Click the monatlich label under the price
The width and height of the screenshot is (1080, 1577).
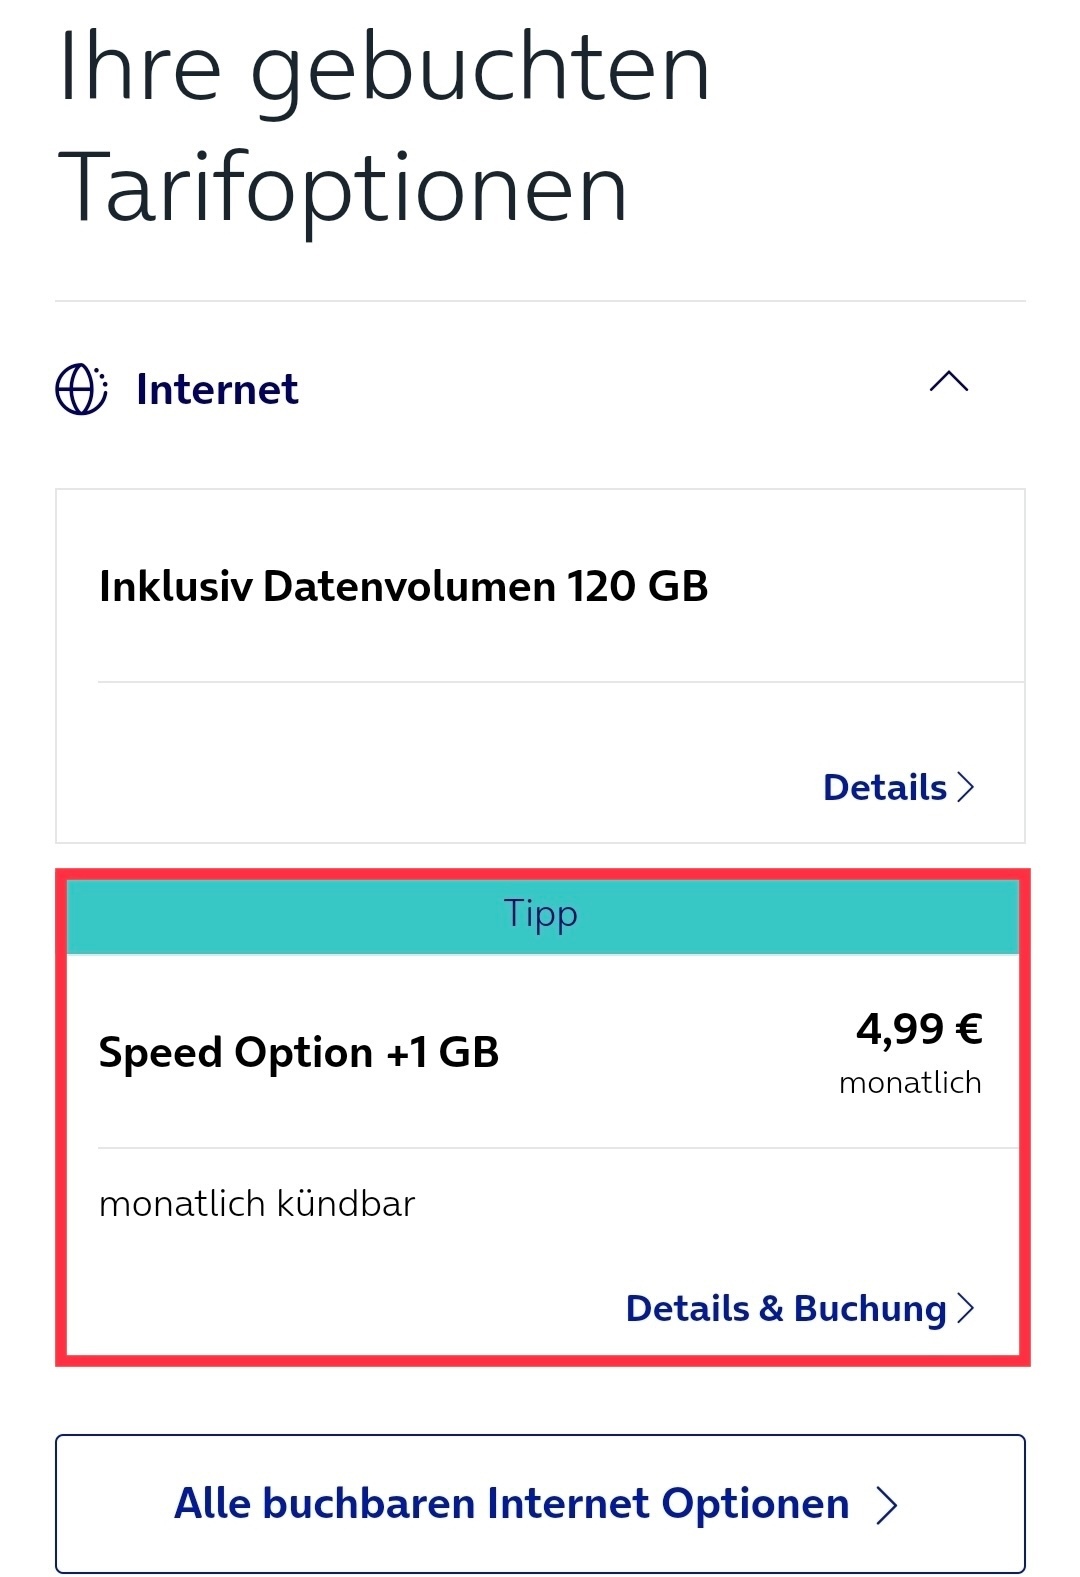pos(910,1083)
